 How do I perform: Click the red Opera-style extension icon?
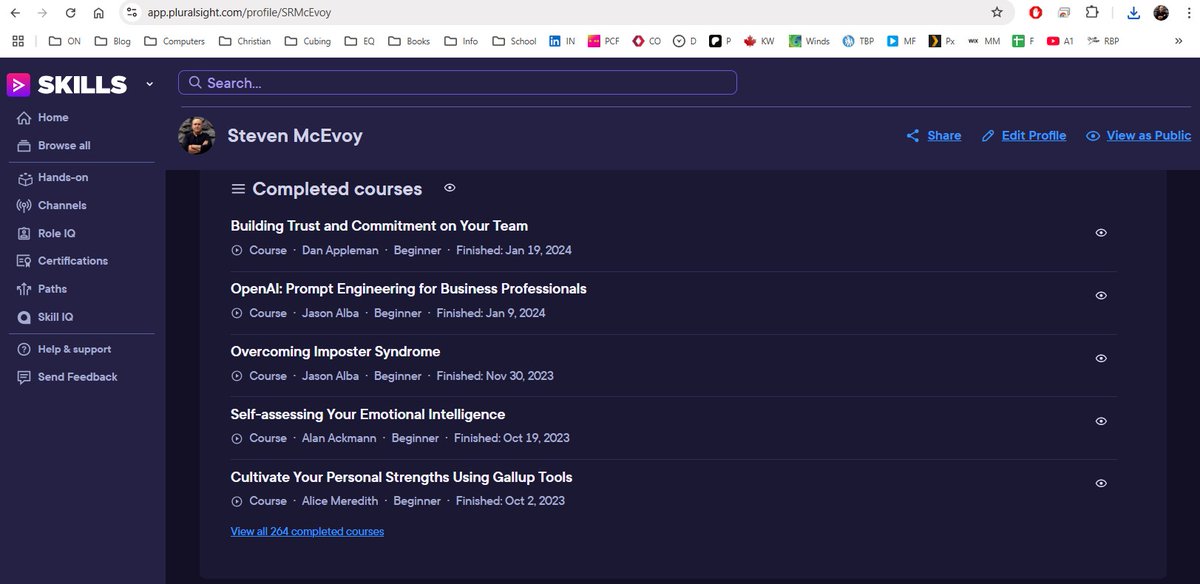[x=1036, y=13]
